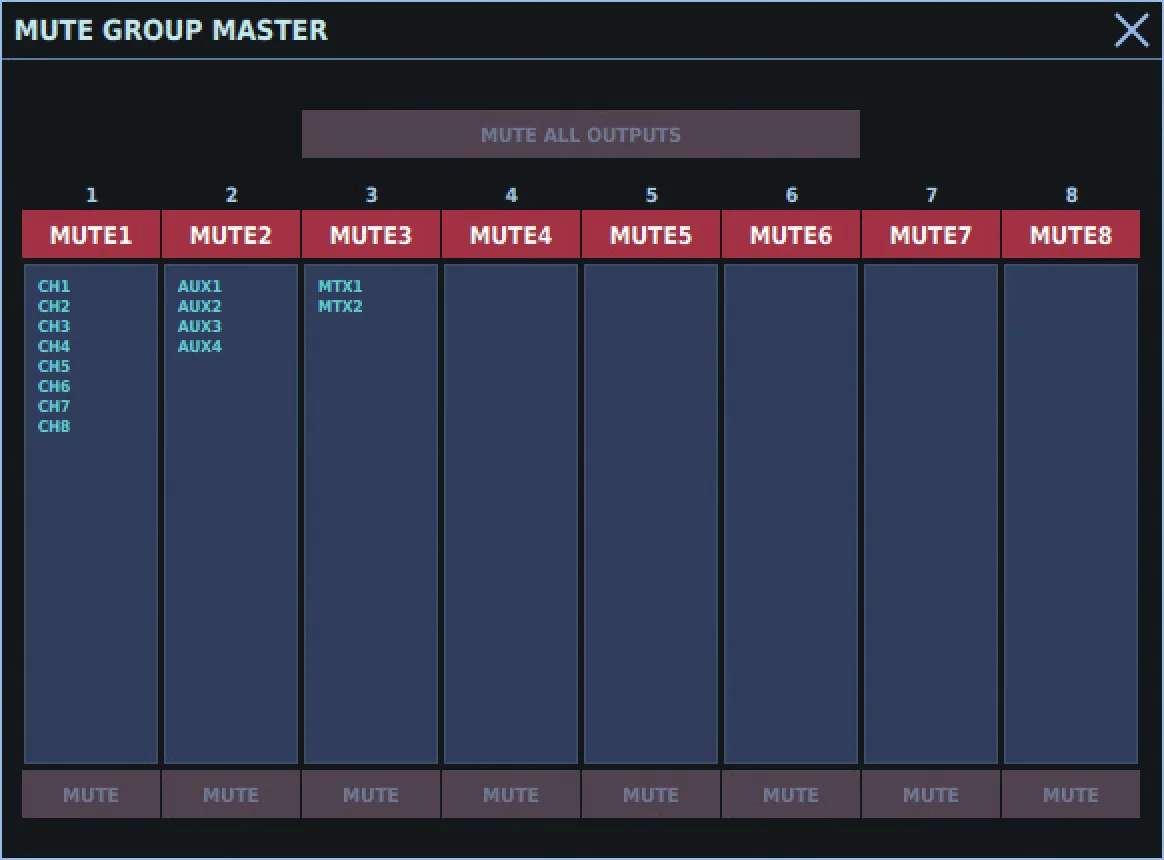Viewport: 1164px width, 860px height.
Task: Toggle MUTE under group 4 column
Action: click(x=511, y=795)
